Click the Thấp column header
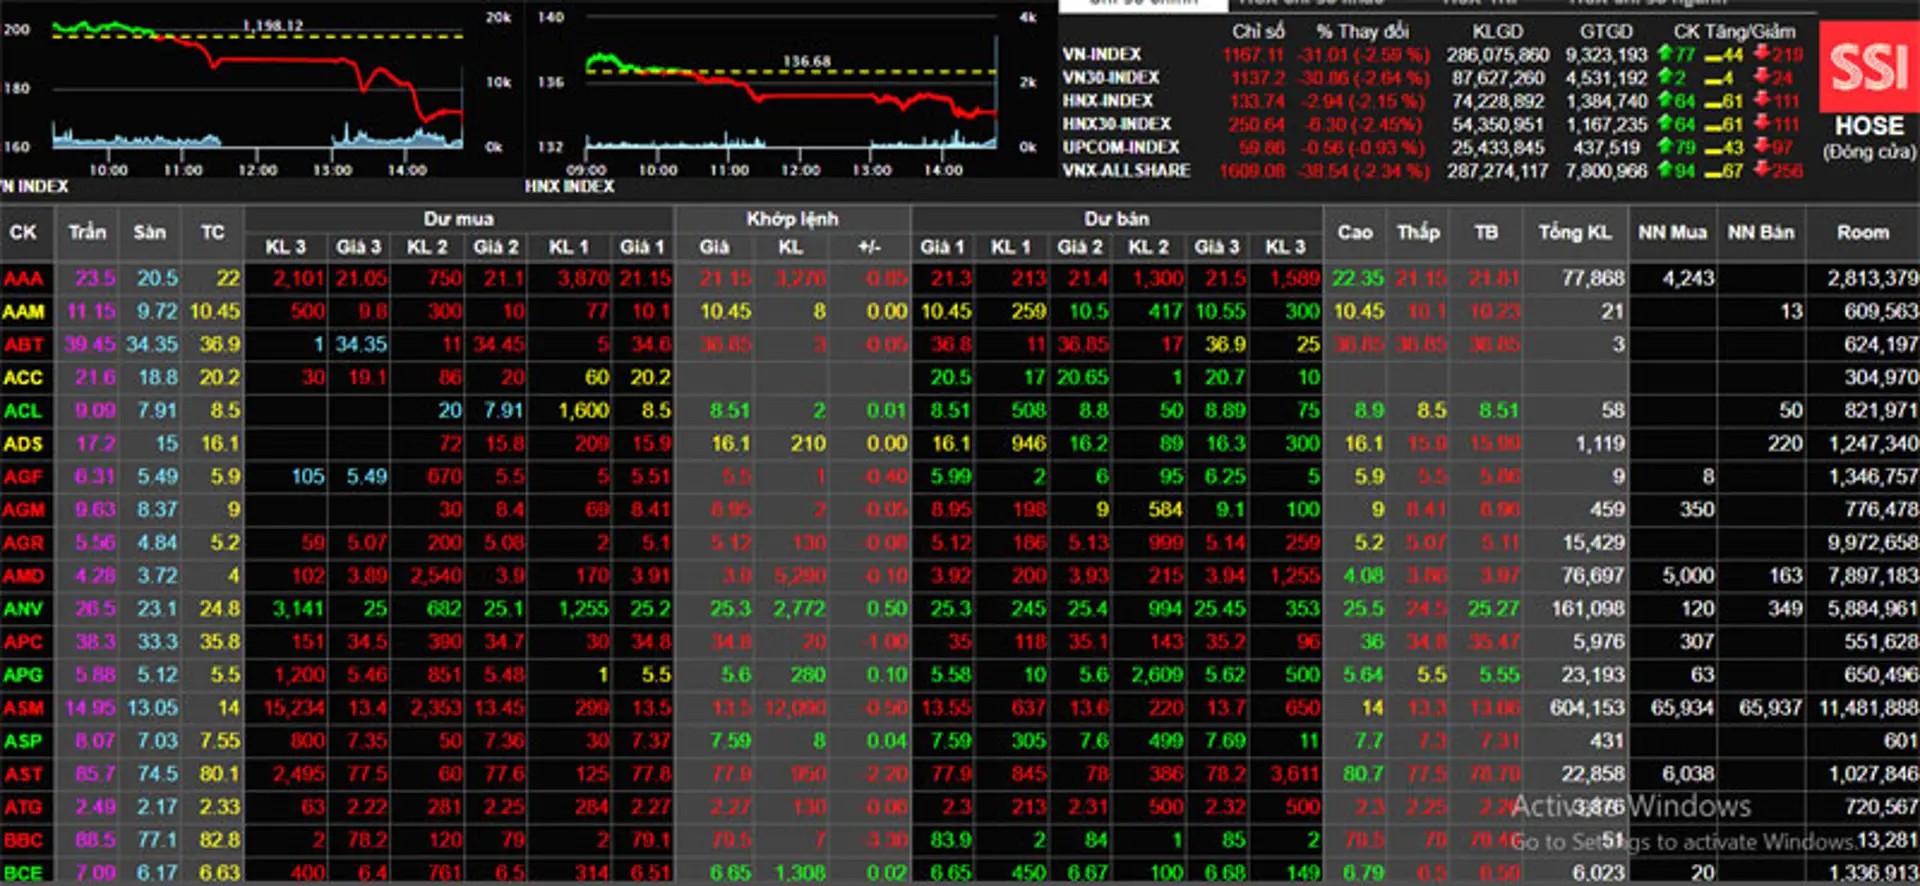The width and height of the screenshot is (1920, 886). (x=1418, y=232)
